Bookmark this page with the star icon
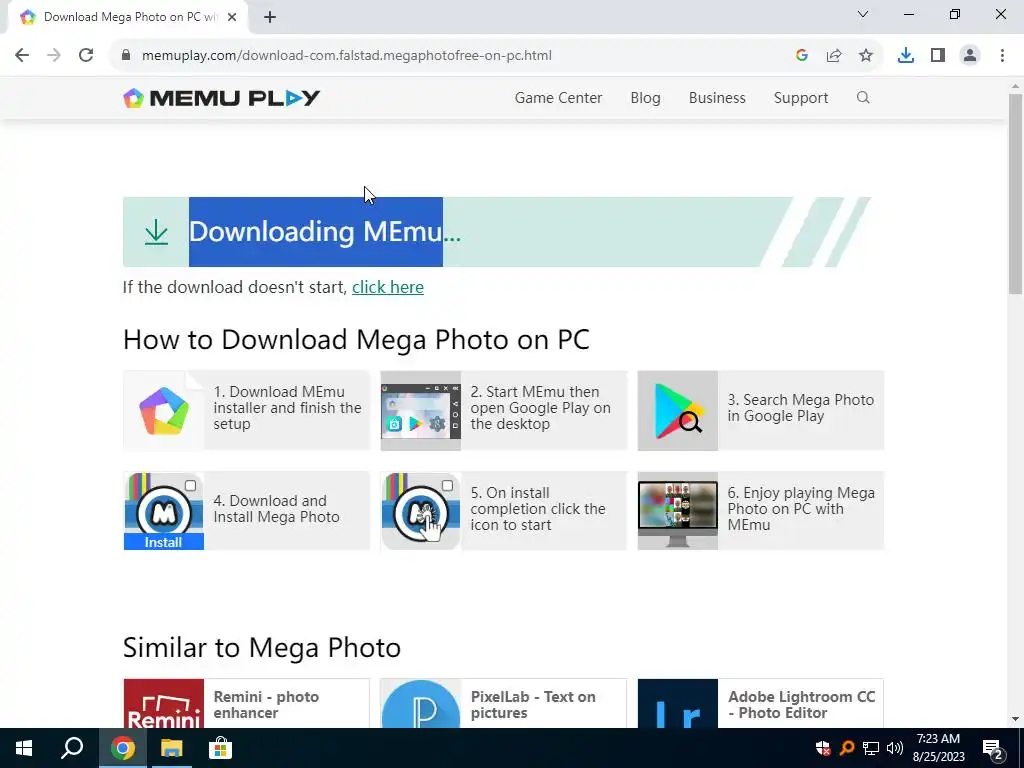Image resolution: width=1024 pixels, height=768 pixels. coord(866,55)
